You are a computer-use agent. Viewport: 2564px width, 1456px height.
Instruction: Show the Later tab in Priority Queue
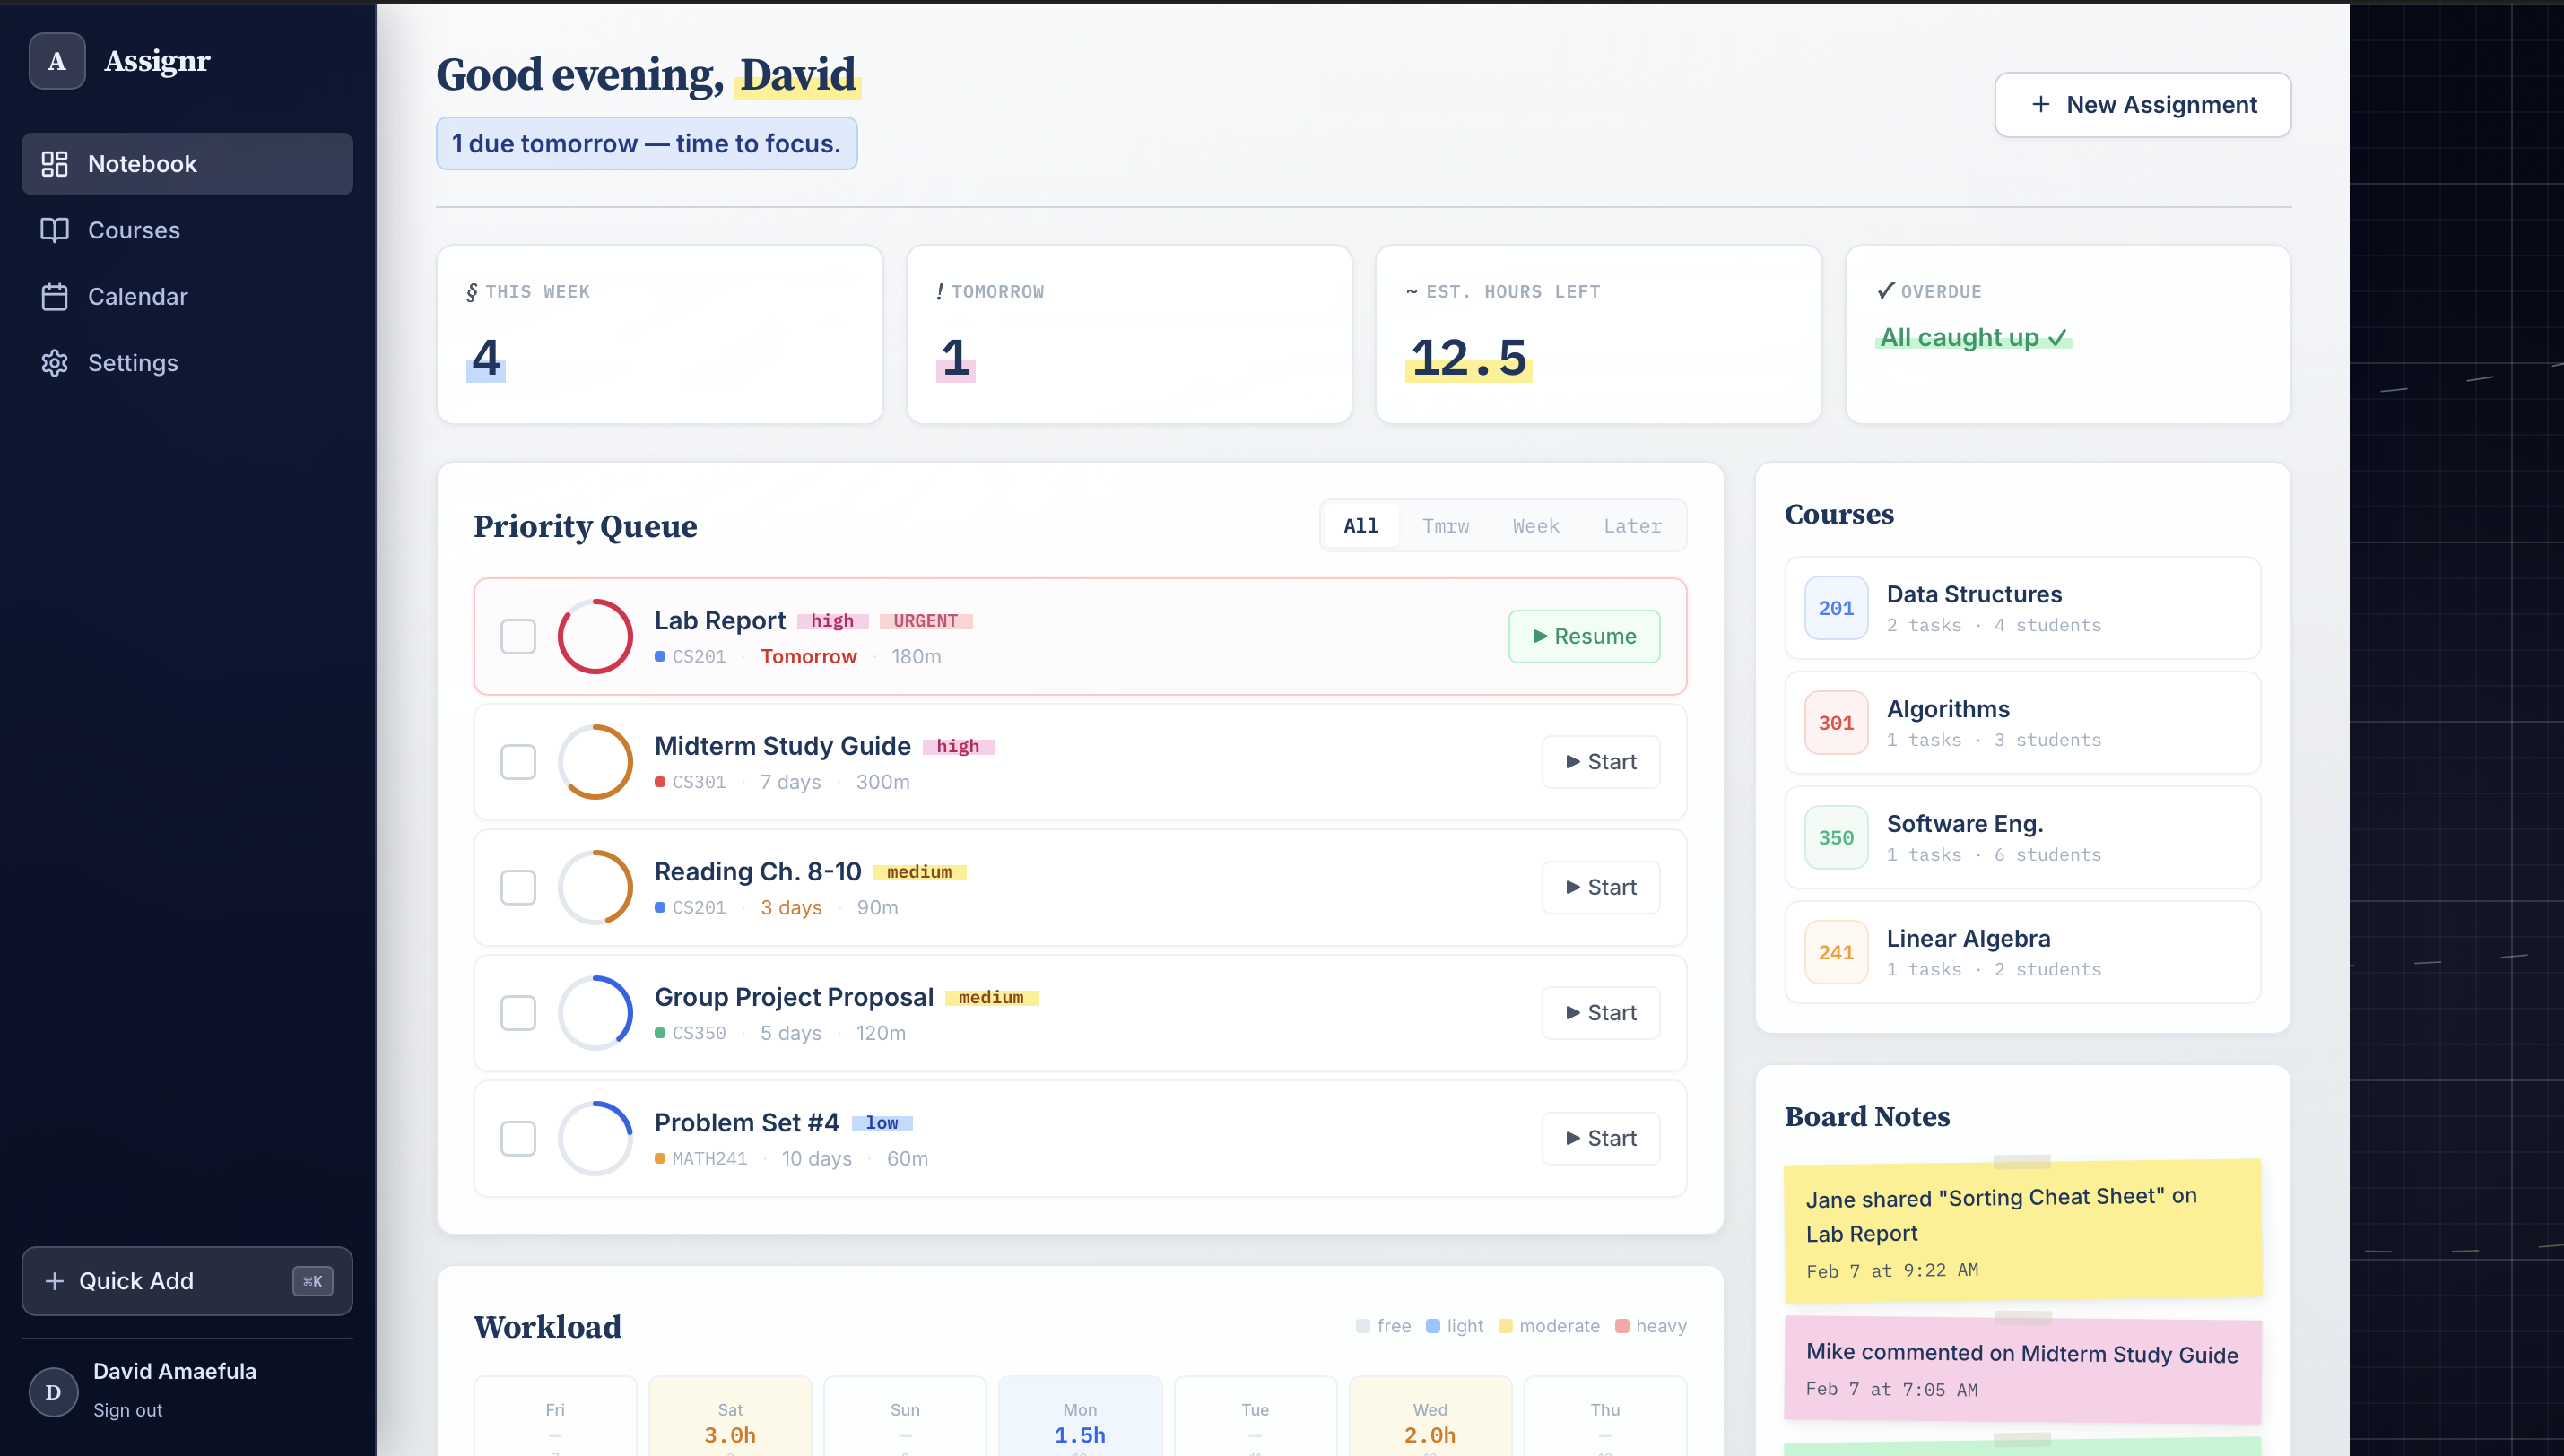point(1632,526)
